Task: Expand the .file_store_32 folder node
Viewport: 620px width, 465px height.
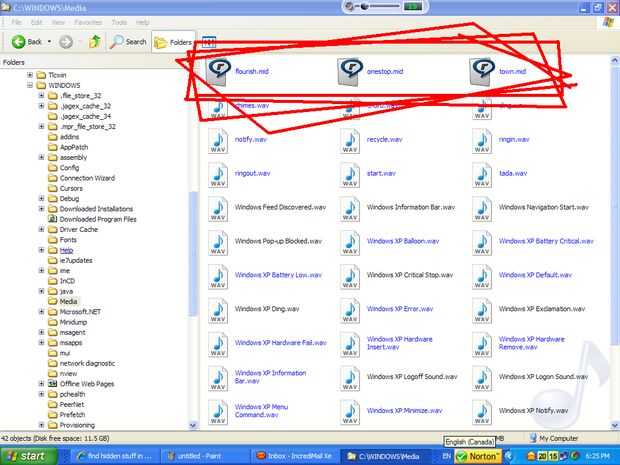Action: pos(42,95)
